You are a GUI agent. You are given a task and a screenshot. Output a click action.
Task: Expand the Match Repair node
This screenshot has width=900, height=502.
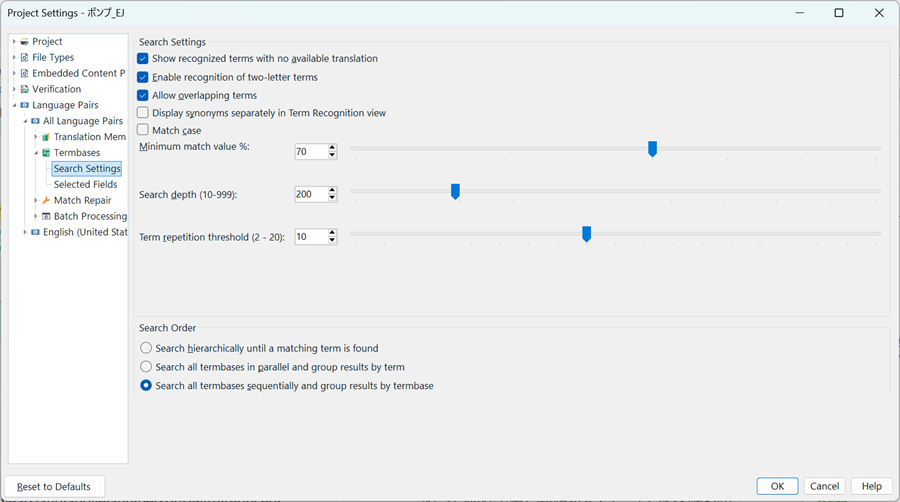pos(36,200)
